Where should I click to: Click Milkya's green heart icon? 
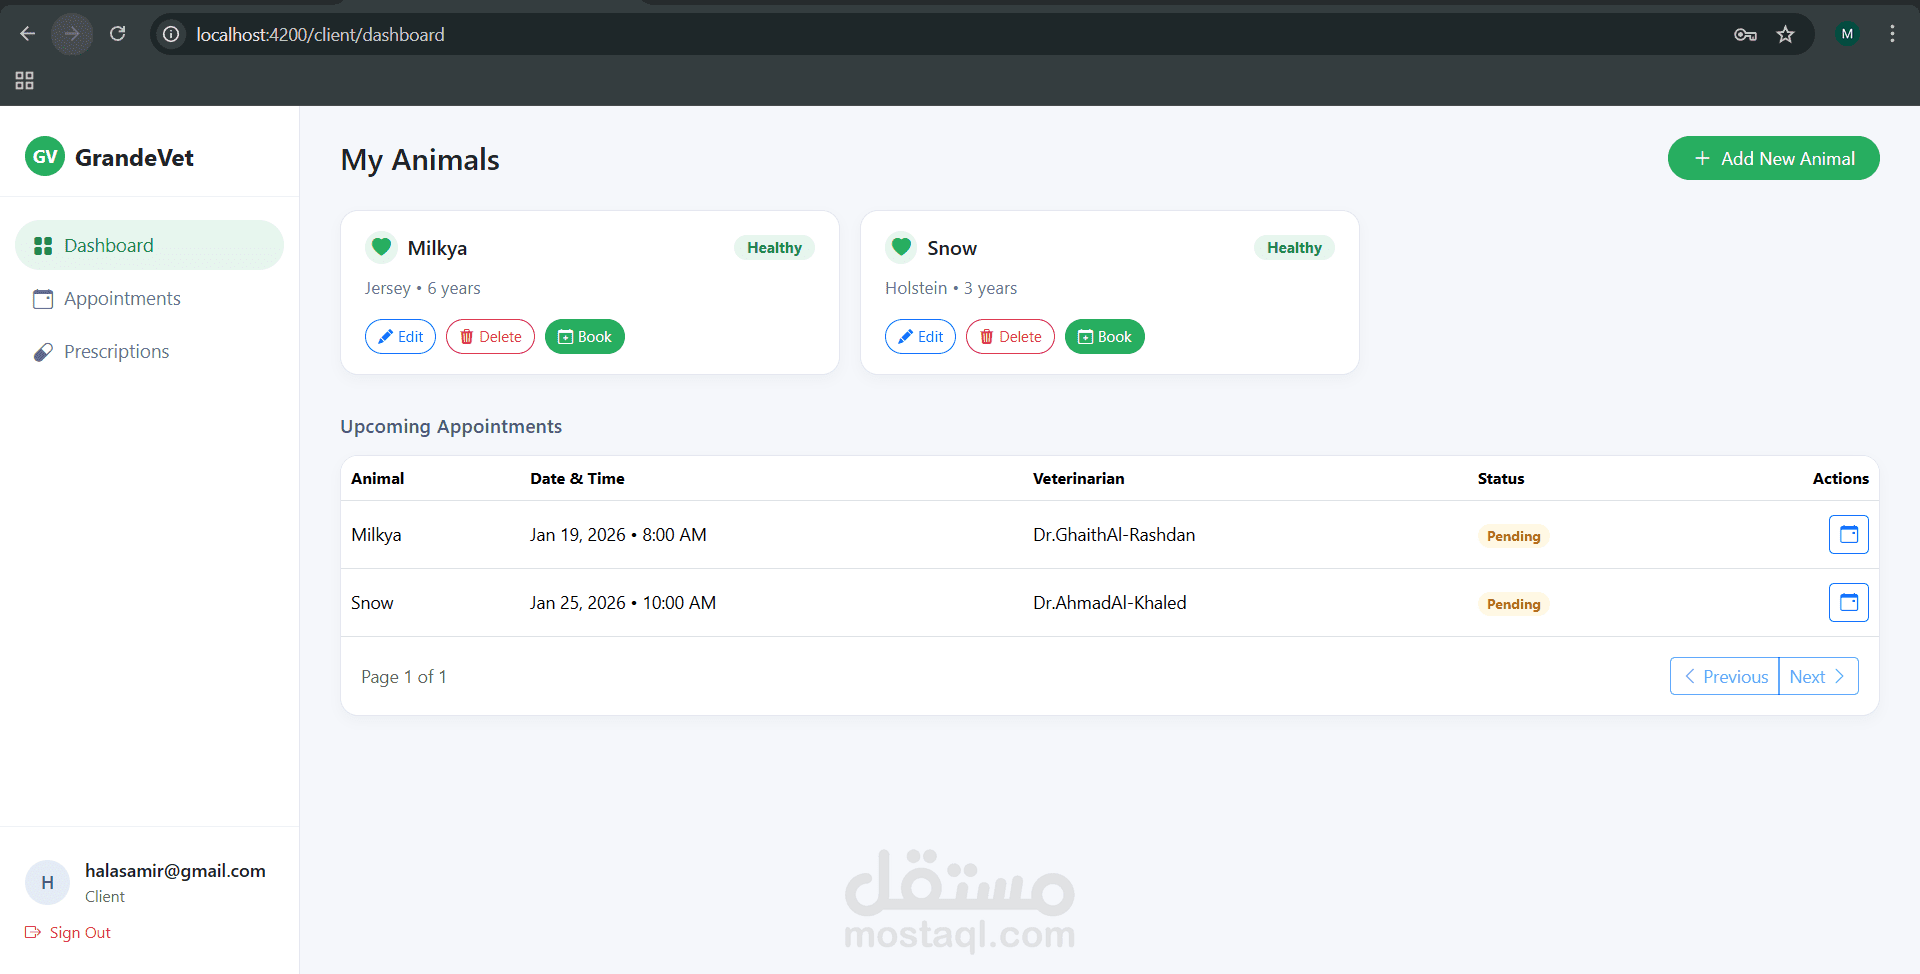(x=381, y=247)
